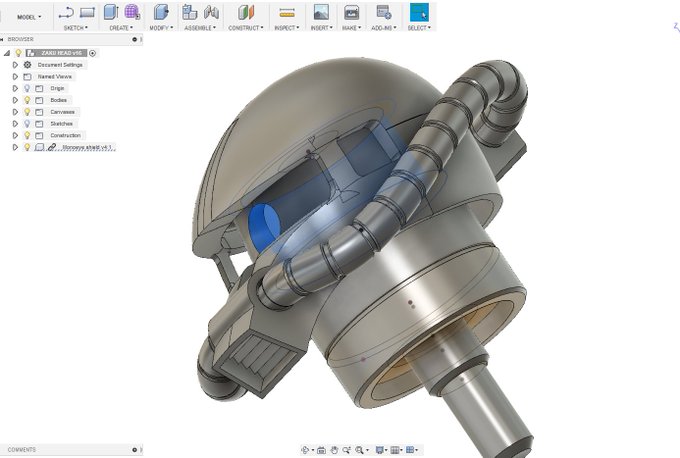Click the Look At icon in navigation bar

click(x=321, y=450)
